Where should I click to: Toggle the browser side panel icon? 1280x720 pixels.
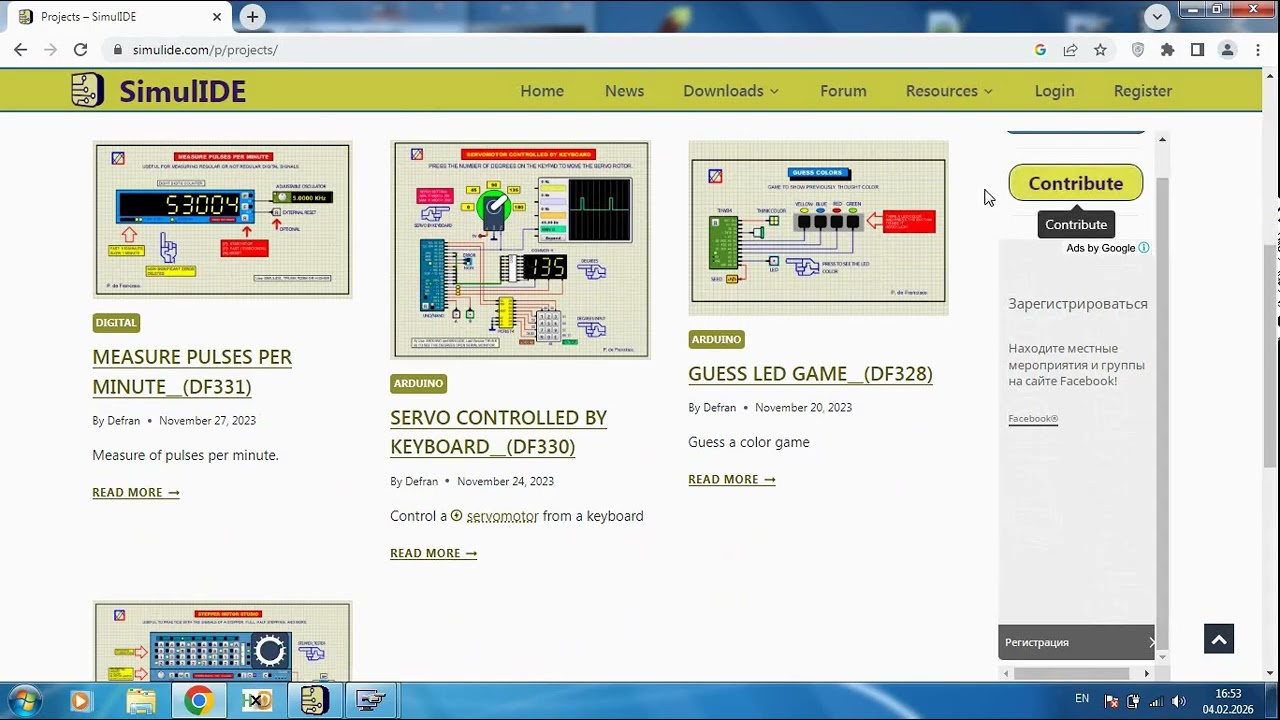(1197, 49)
